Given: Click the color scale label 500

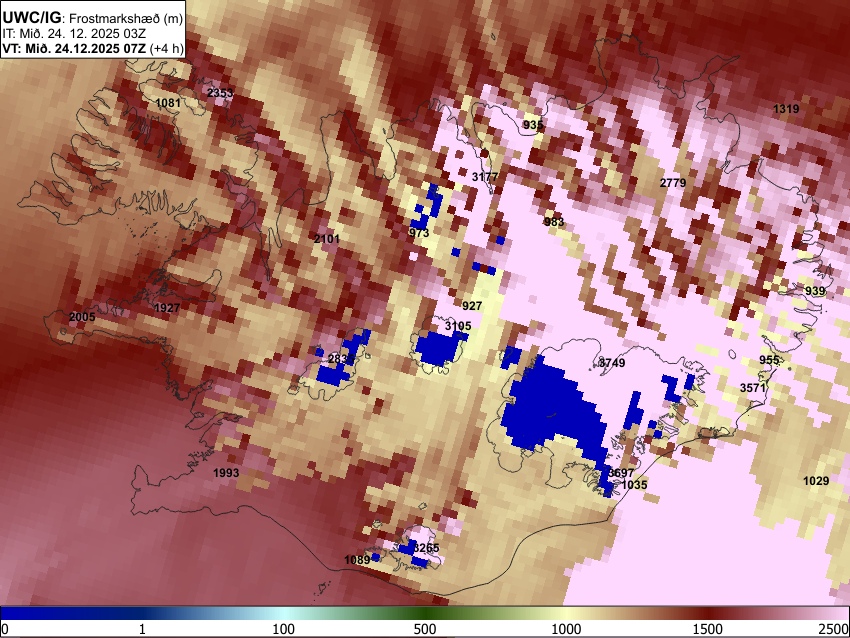Looking at the screenshot, I should tap(425, 629).
